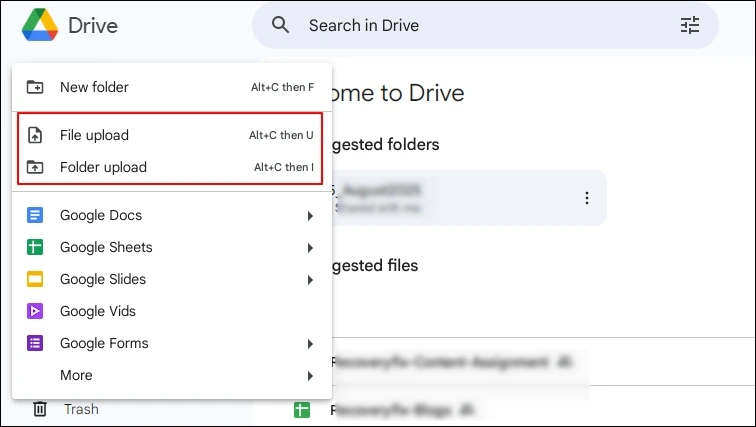Click the Alt+C then F shortcut text

pos(283,87)
